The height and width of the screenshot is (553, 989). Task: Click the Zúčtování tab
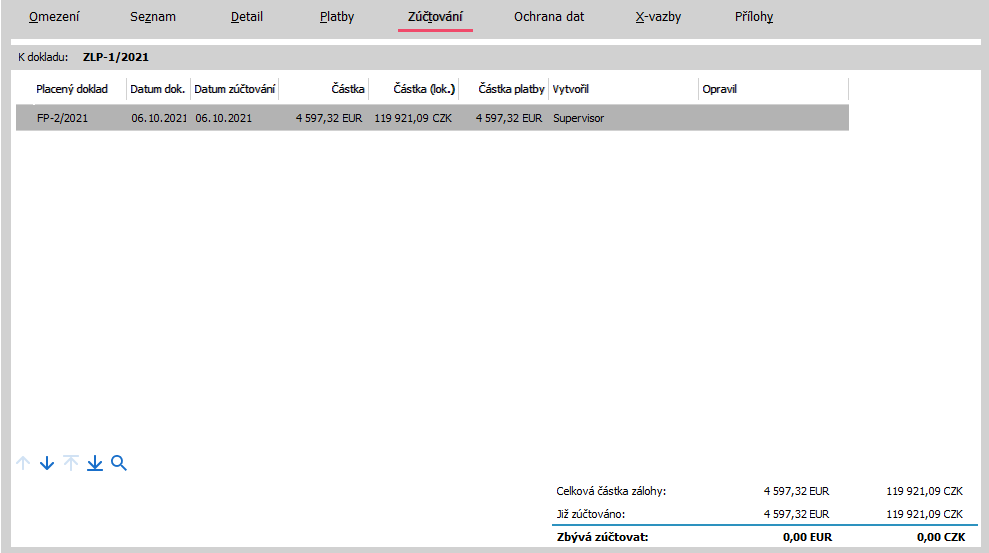pyautogui.click(x=435, y=17)
